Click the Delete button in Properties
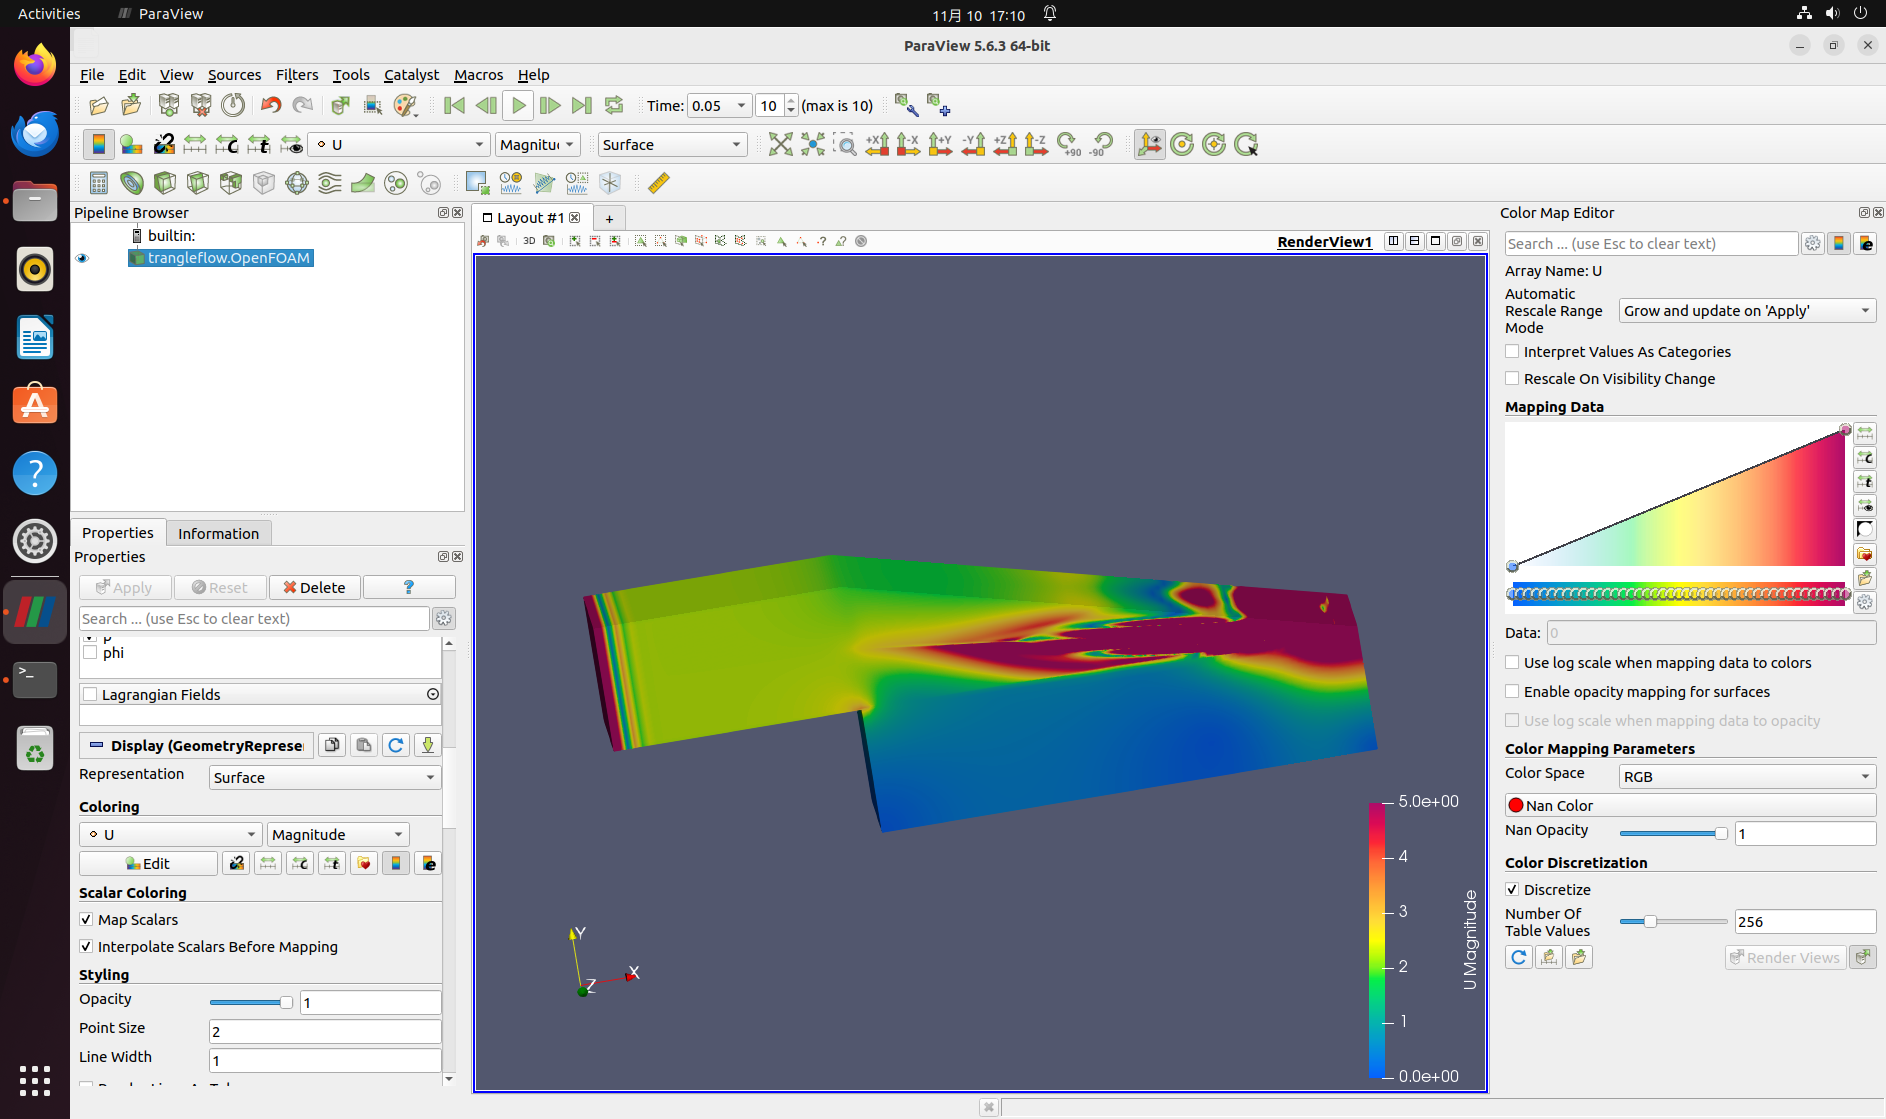This screenshot has width=1886, height=1119. click(314, 588)
